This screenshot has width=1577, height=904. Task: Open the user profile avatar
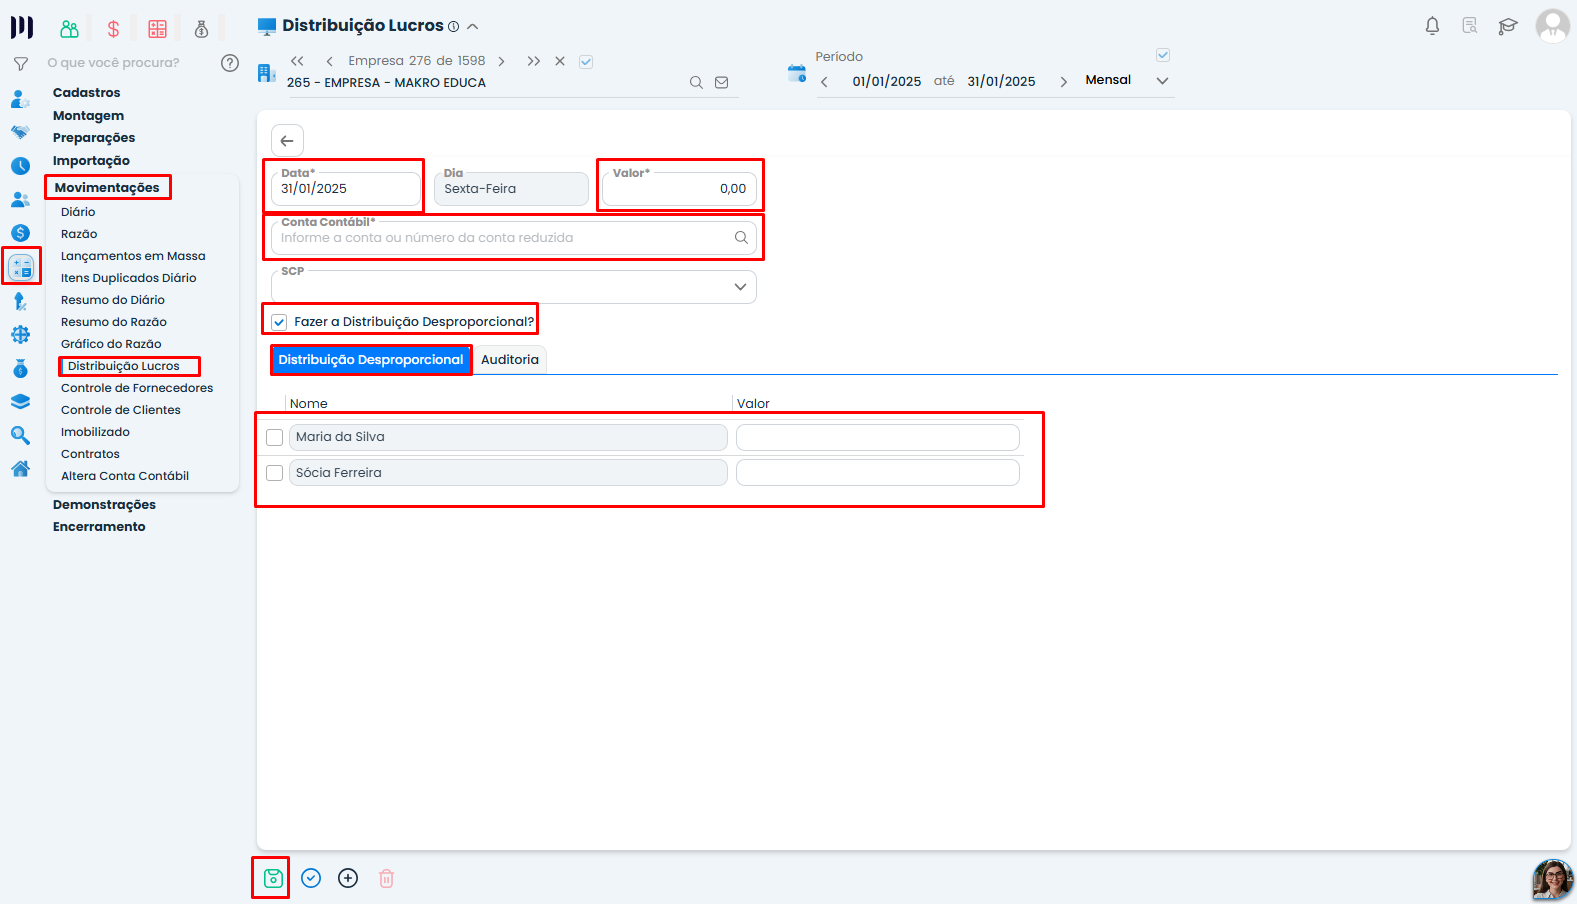(x=1552, y=26)
